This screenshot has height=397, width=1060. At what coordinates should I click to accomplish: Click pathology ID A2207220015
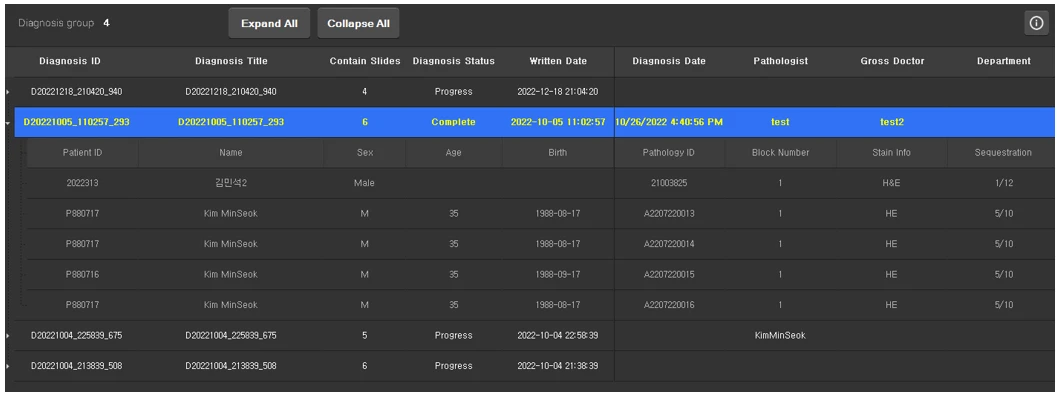pos(669,275)
